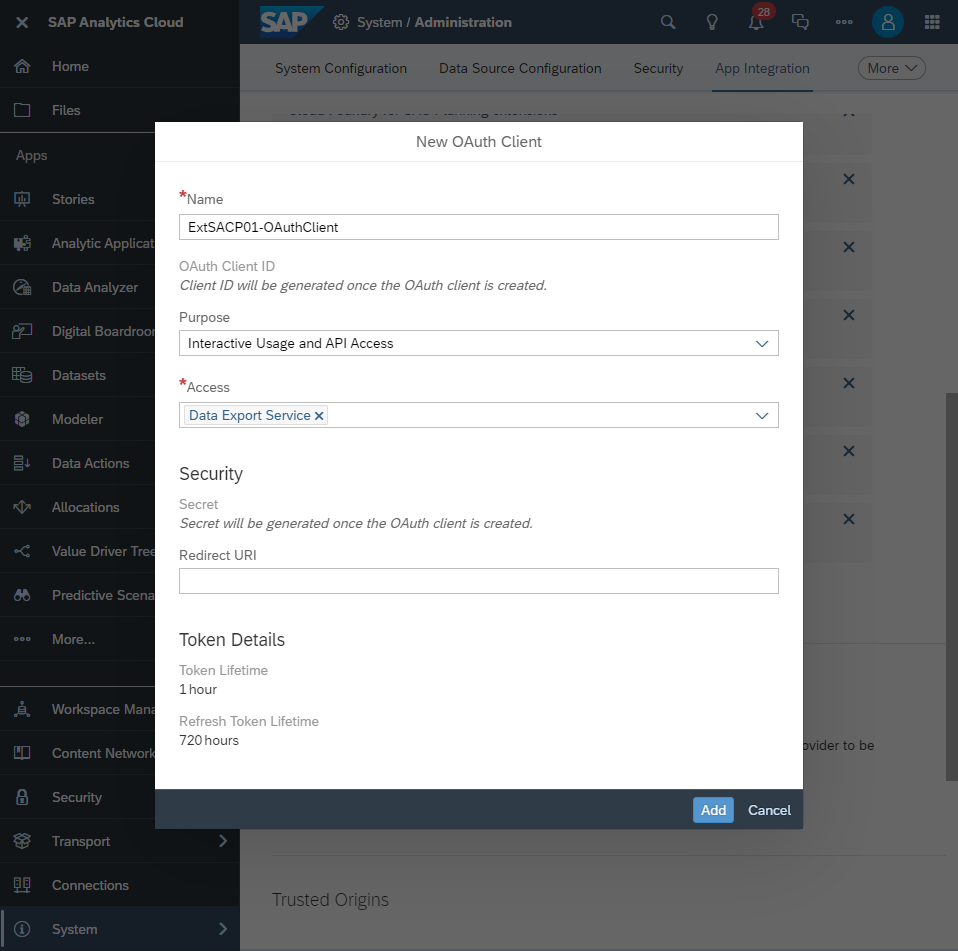Screen dimensions: 958x951
Task: Open the Analytic Applications icon
Action: [22, 243]
